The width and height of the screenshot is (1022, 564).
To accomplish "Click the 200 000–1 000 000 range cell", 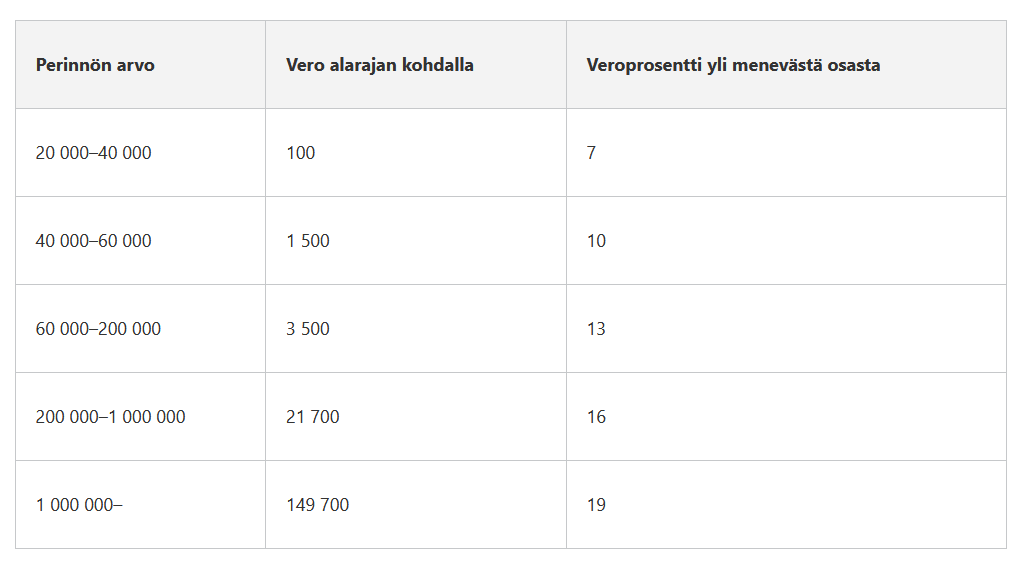I will (x=110, y=417).
